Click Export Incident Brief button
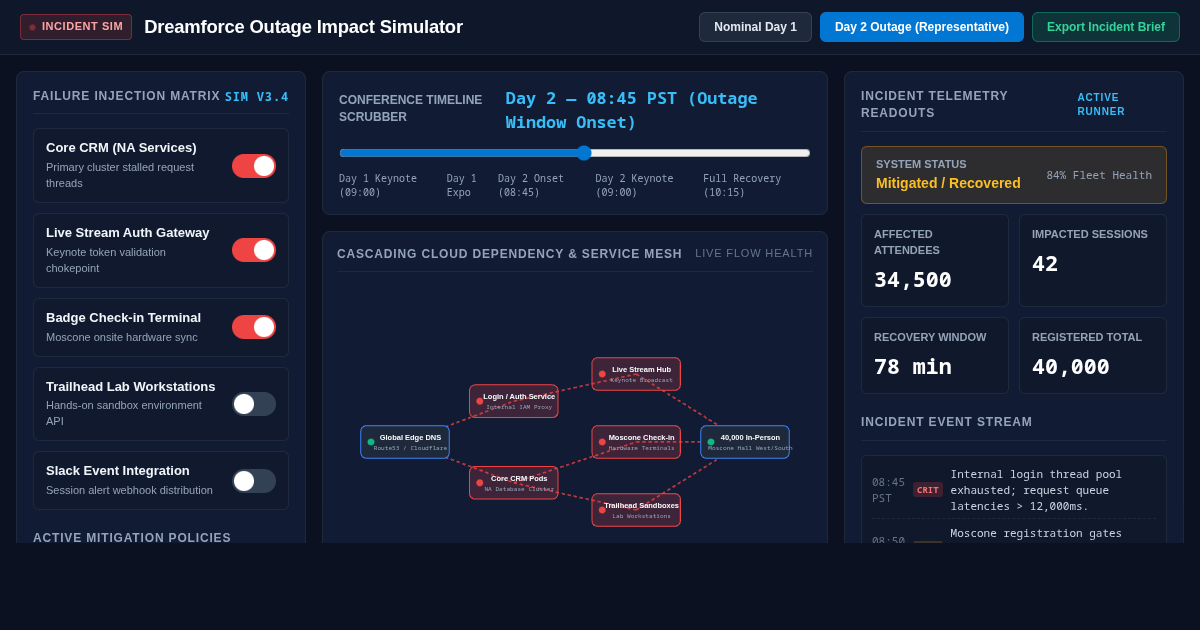Viewport: 1200px width, 630px height. tap(1106, 27)
